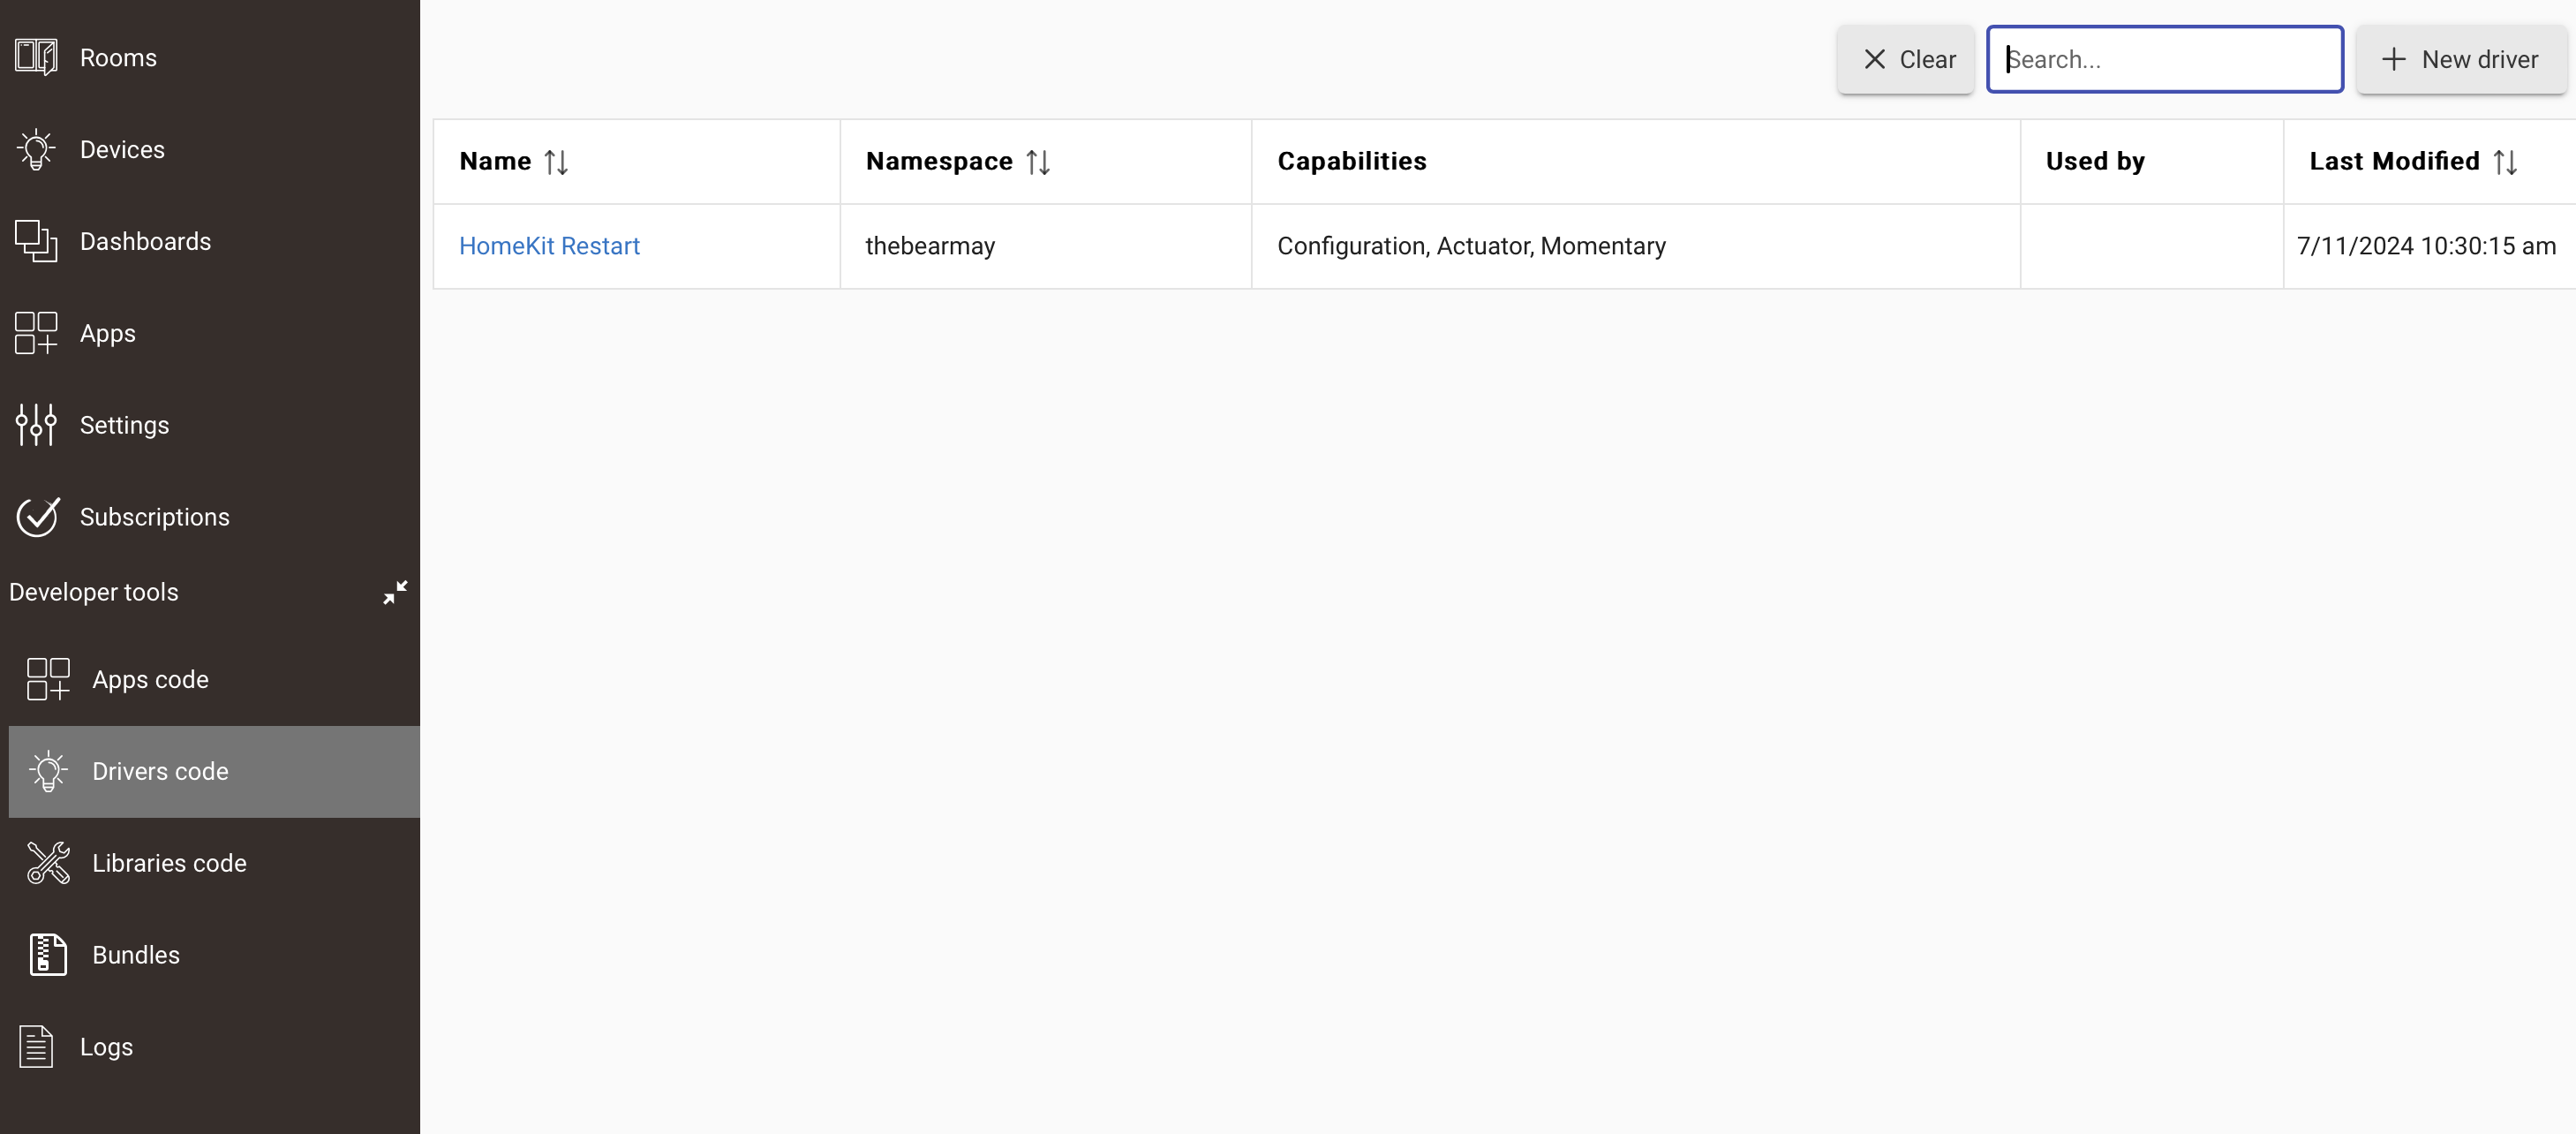Open the Rooms icon in sidebar
Image resolution: width=2576 pixels, height=1134 pixels.
click(36, 57)
